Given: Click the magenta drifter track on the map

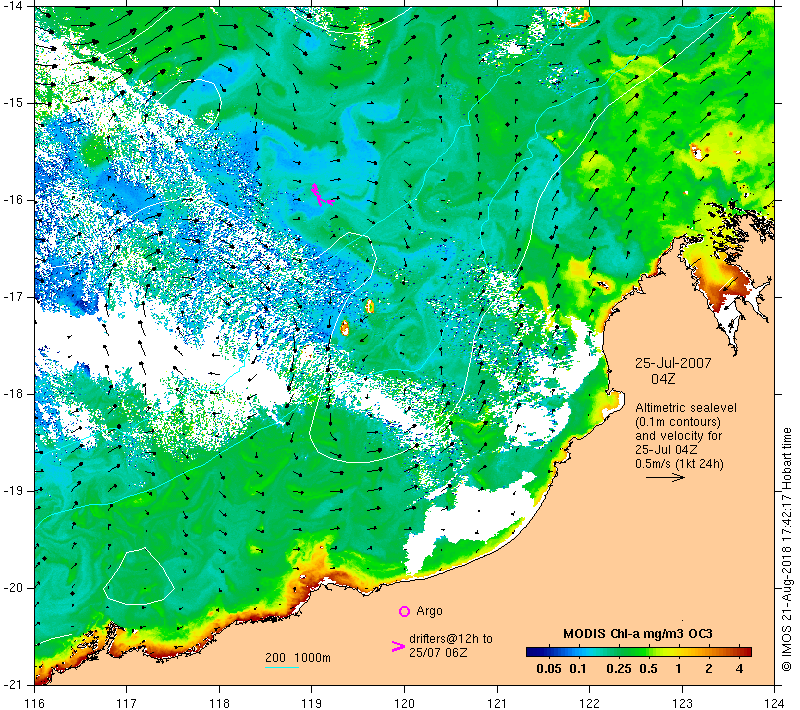Looking at the screenshot, I should click(321, 195).
